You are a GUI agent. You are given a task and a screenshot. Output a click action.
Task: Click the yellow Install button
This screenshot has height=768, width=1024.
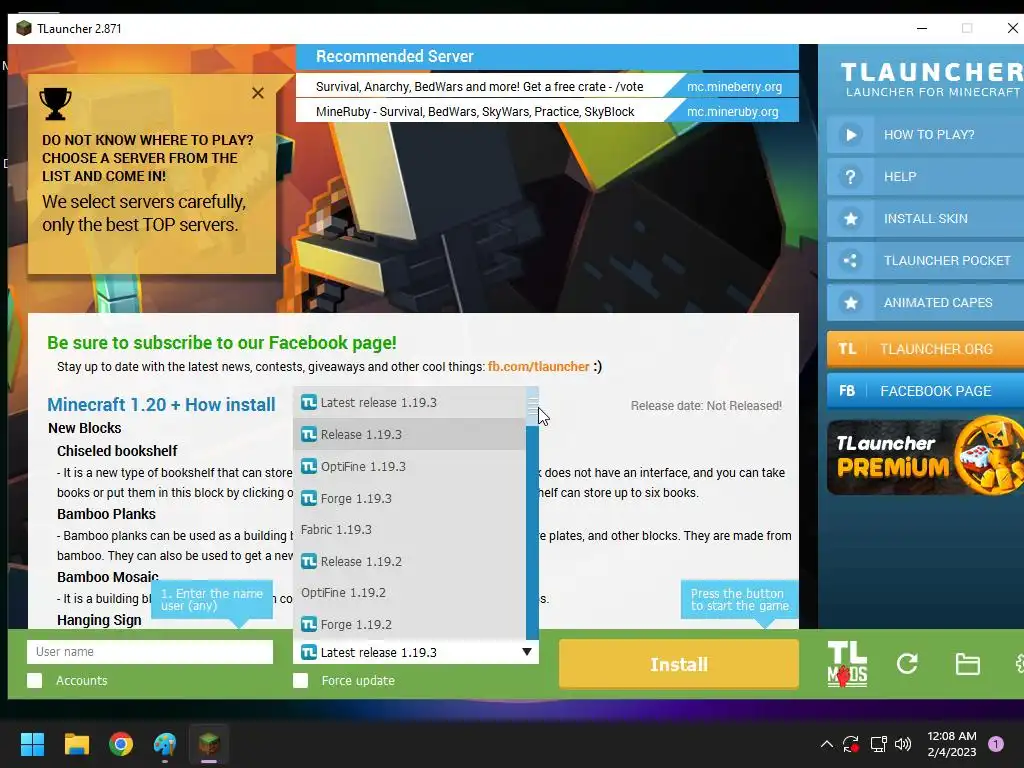pyautogui.click(x=679, y=664)
